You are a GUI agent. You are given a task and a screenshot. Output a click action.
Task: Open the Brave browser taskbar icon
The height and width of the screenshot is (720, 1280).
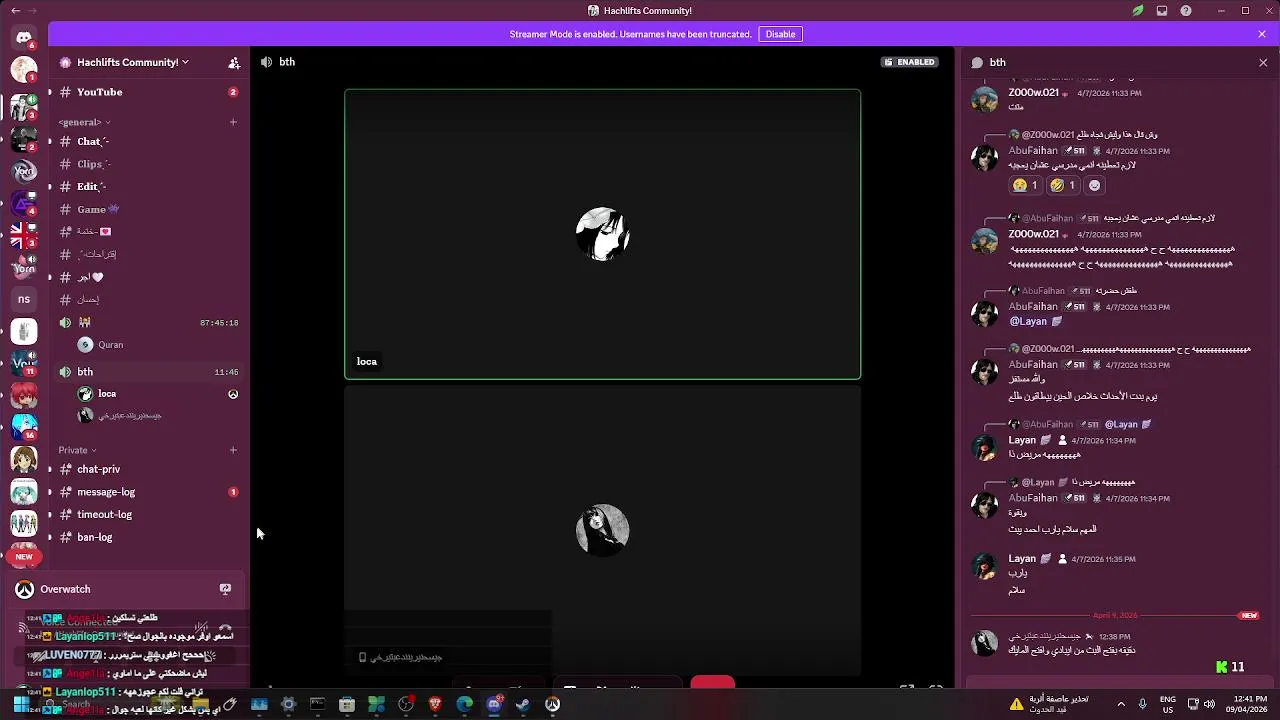435,705
